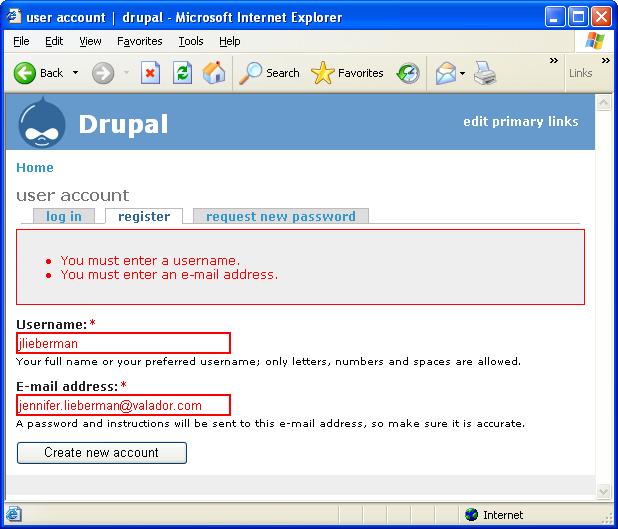Select the register tab
Viewport: 618px width, 529px height.
coord(144,216)
